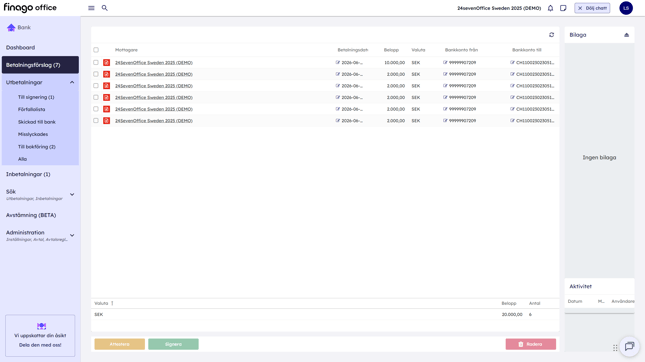Click 'Dela den med oss!' feedback link
The width and height of the screenshot is (645, 362).
(40, 345)
